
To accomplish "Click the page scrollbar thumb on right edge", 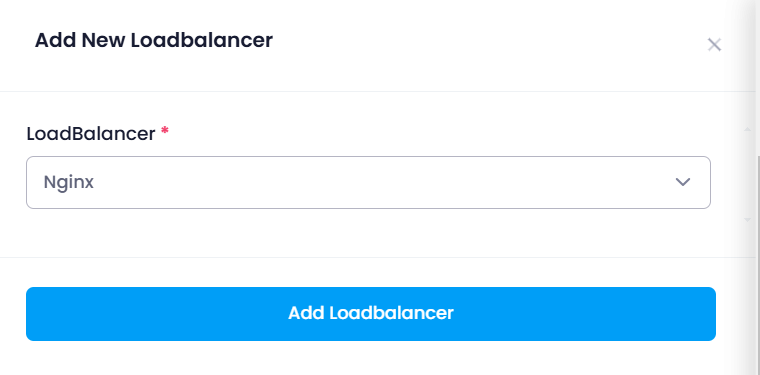I will 758,264.
